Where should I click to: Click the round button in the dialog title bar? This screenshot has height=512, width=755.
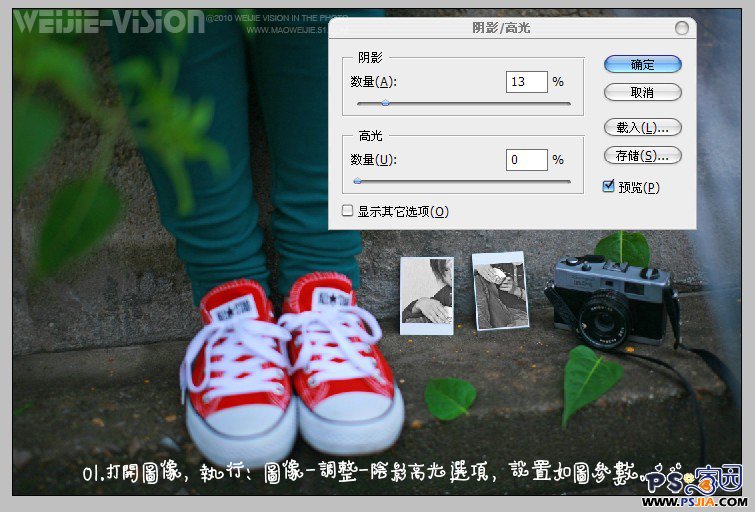pos(681,28)
